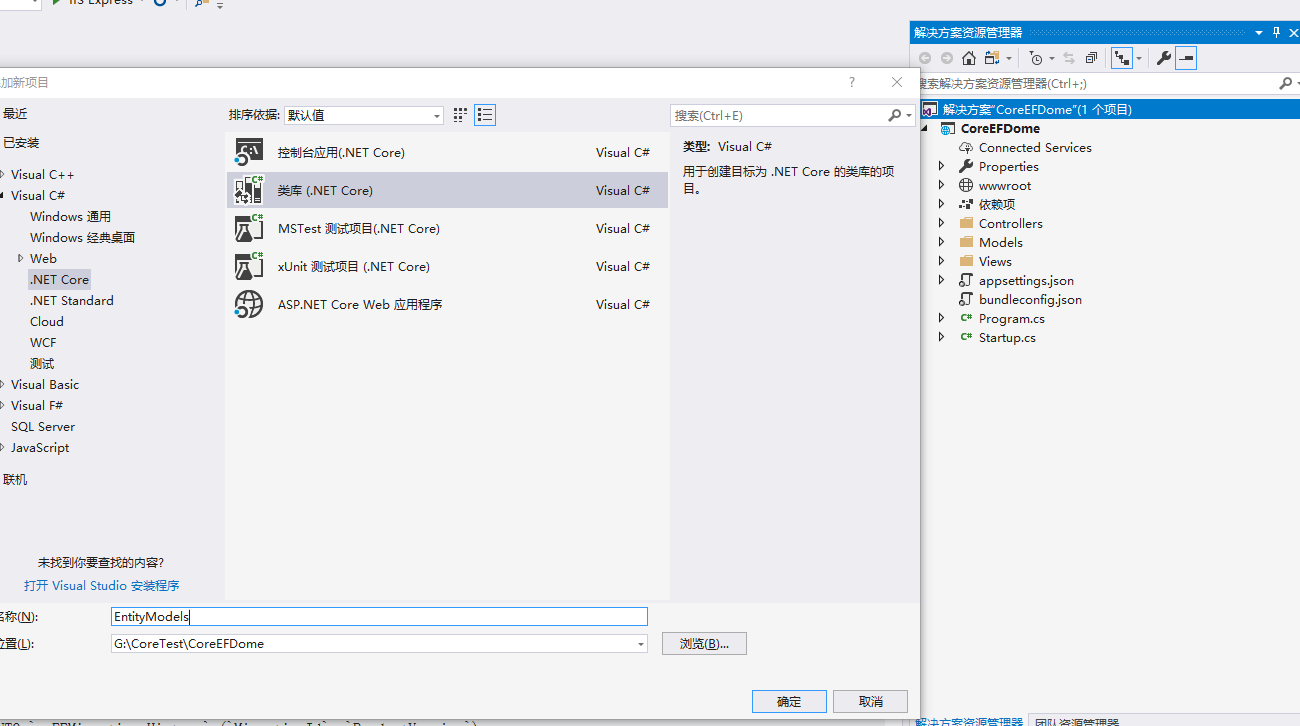The width and height of the screenshot is (1300, 726).
Task: Select WCF category in template tree
Action: 43,343
